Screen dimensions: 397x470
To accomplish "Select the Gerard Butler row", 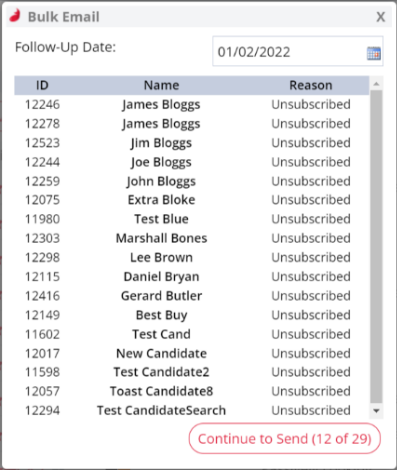I will 192,296.
